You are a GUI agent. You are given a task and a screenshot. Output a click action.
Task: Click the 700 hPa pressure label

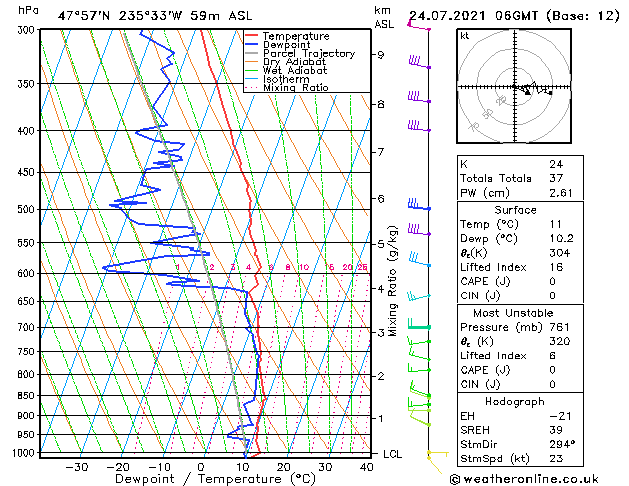[28, 328]
